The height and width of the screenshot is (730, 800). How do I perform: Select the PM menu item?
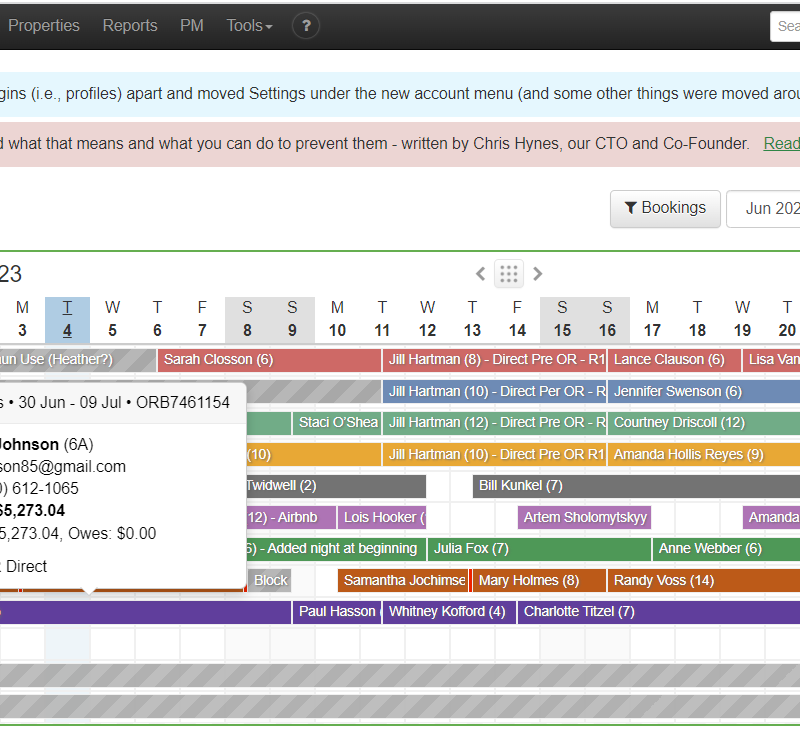pyautogui.click(x=191, y=26)
